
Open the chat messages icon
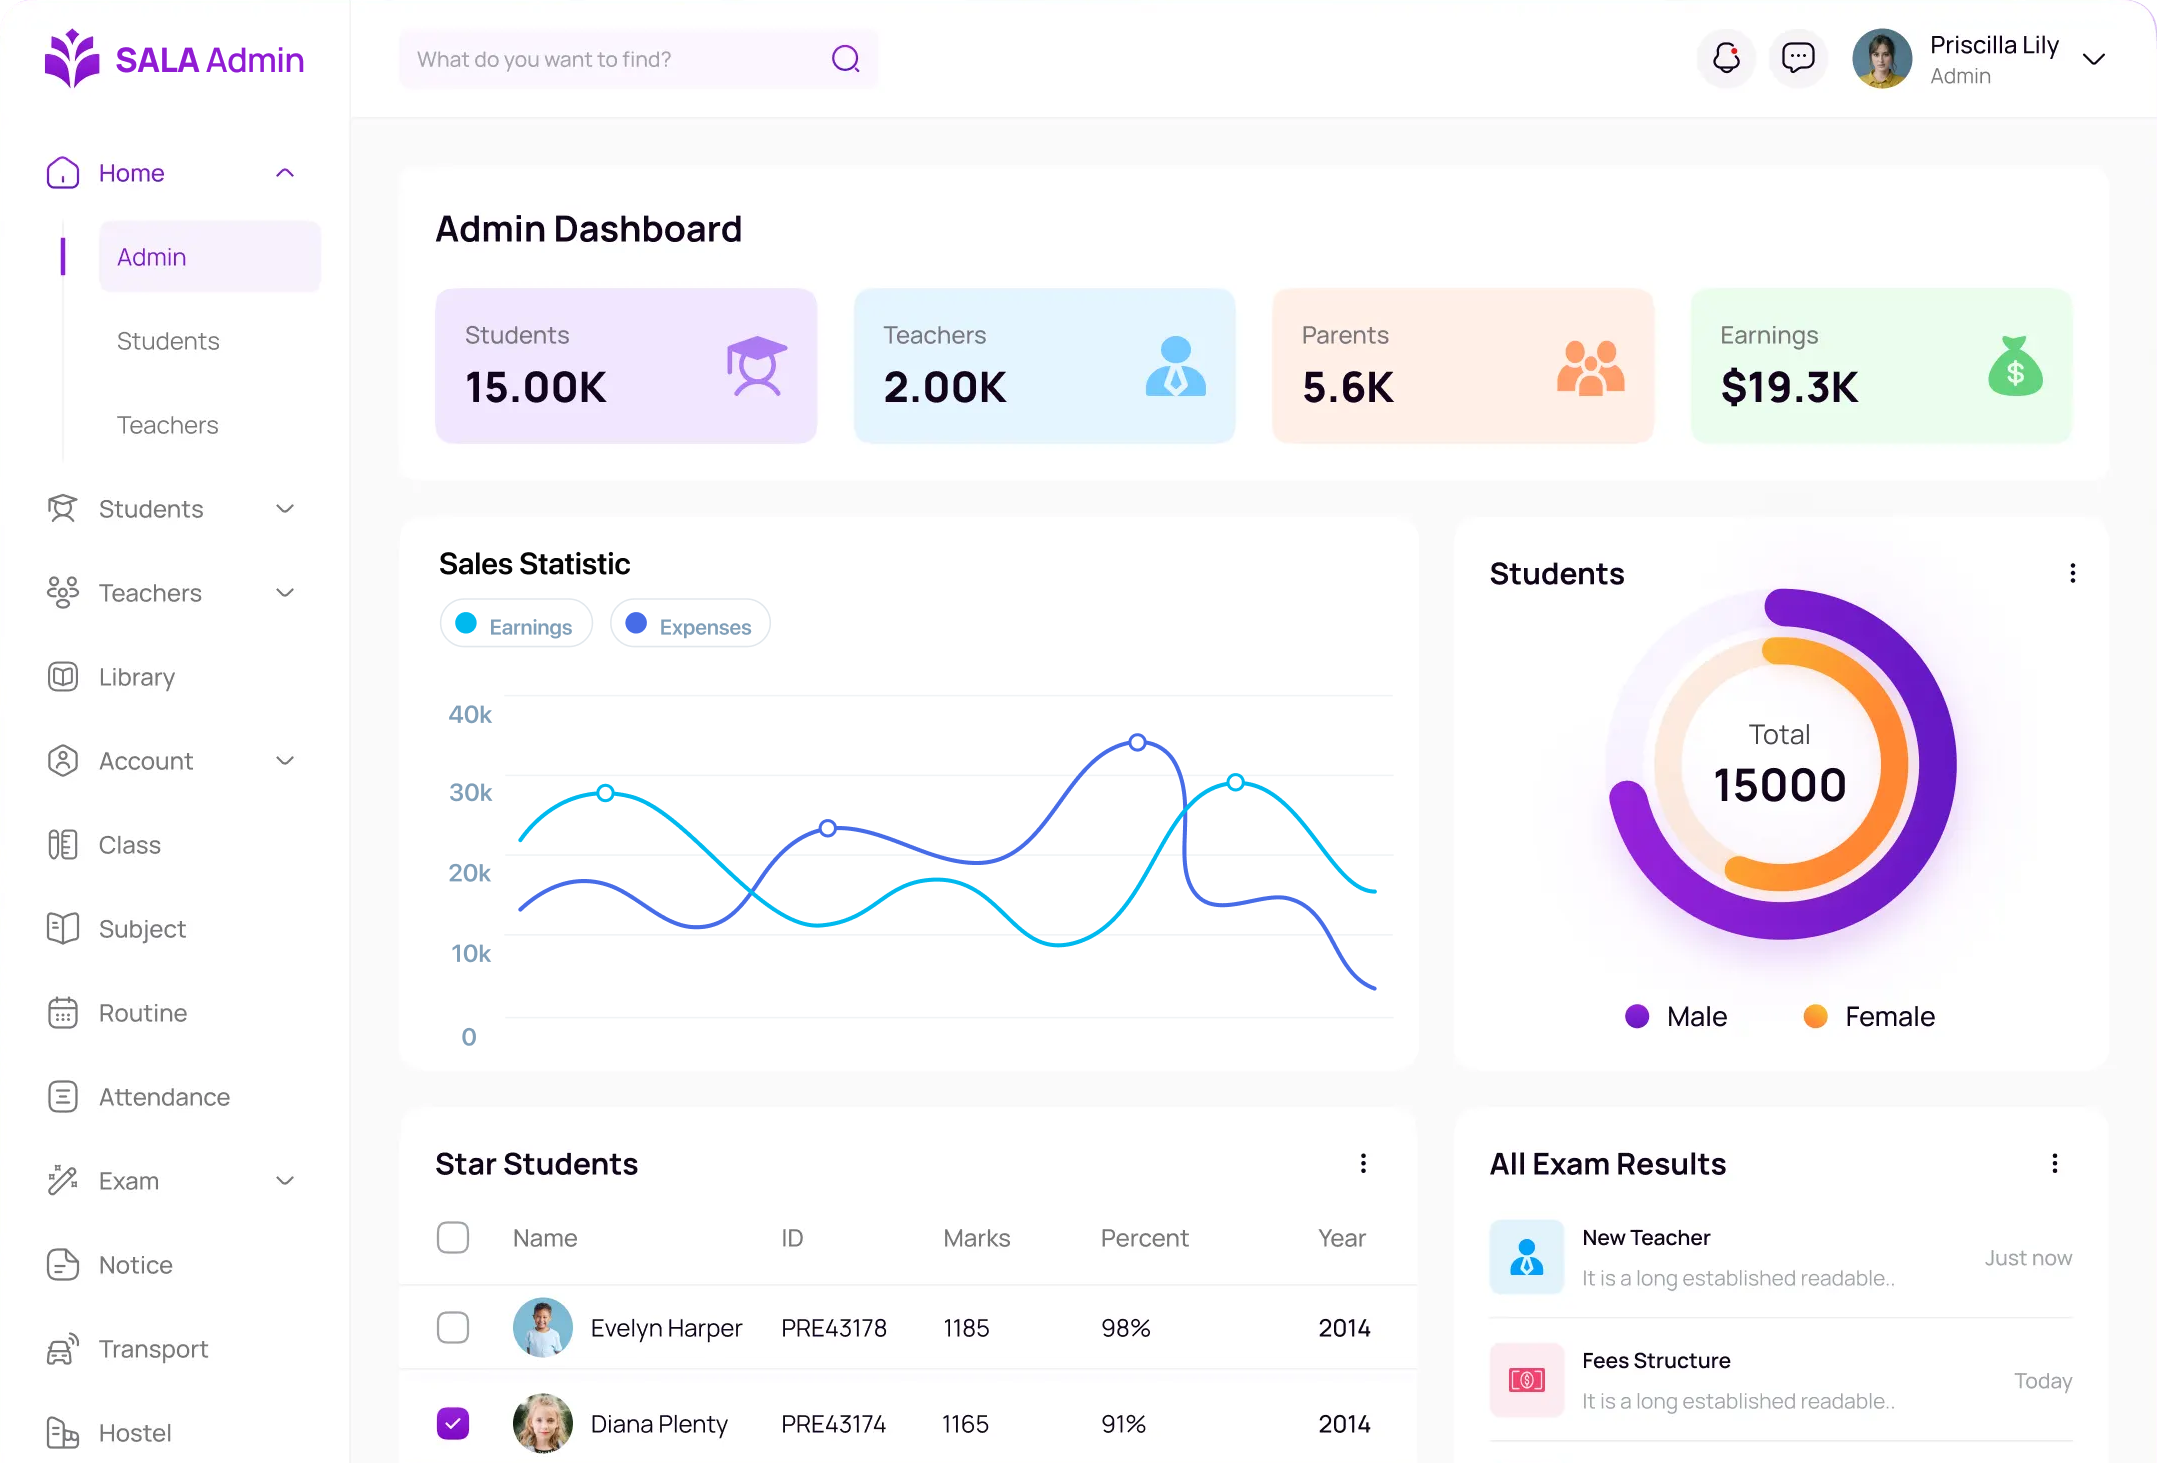(x=1798, y=58)
